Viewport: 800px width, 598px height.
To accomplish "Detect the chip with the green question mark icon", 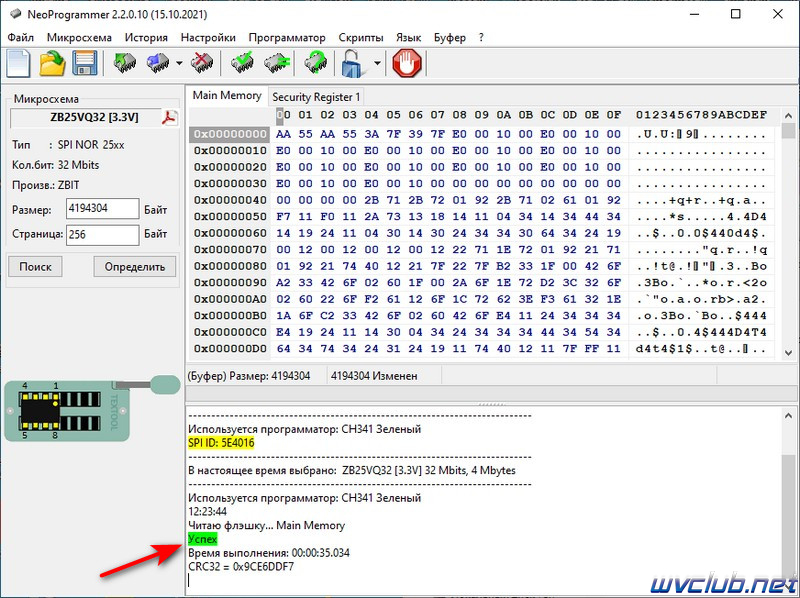I will (316, 63).
